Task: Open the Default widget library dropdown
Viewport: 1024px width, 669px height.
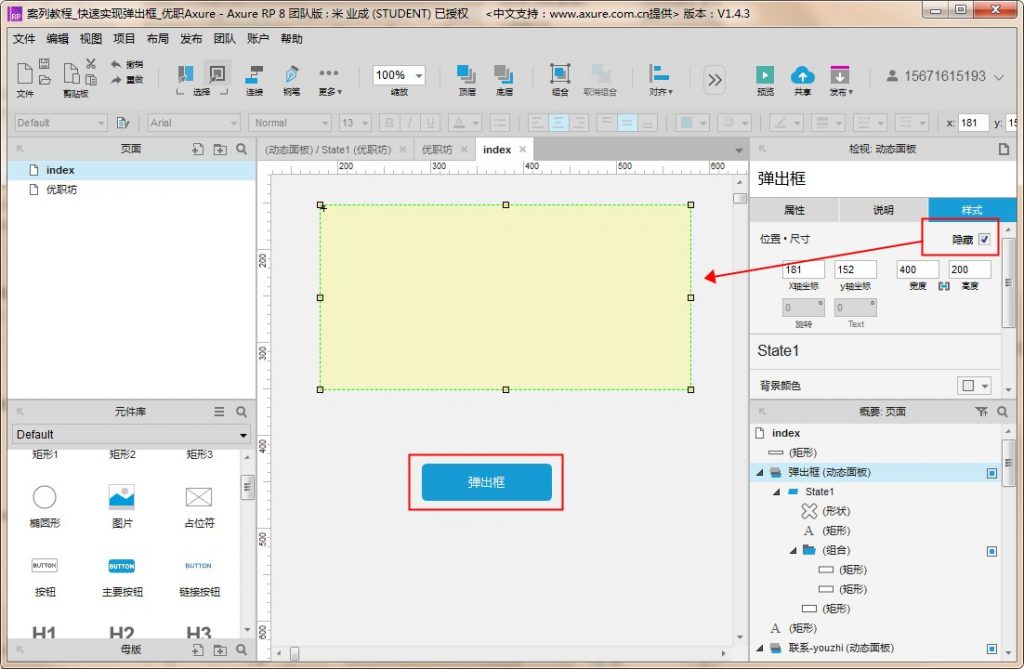Action: 131,435
